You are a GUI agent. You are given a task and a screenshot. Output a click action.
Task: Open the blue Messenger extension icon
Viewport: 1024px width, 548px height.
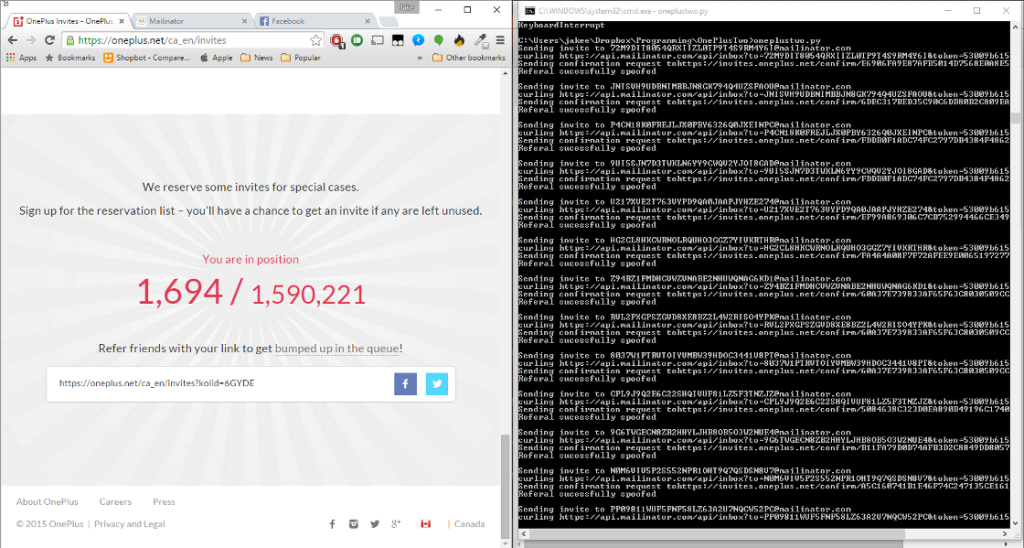418,40
